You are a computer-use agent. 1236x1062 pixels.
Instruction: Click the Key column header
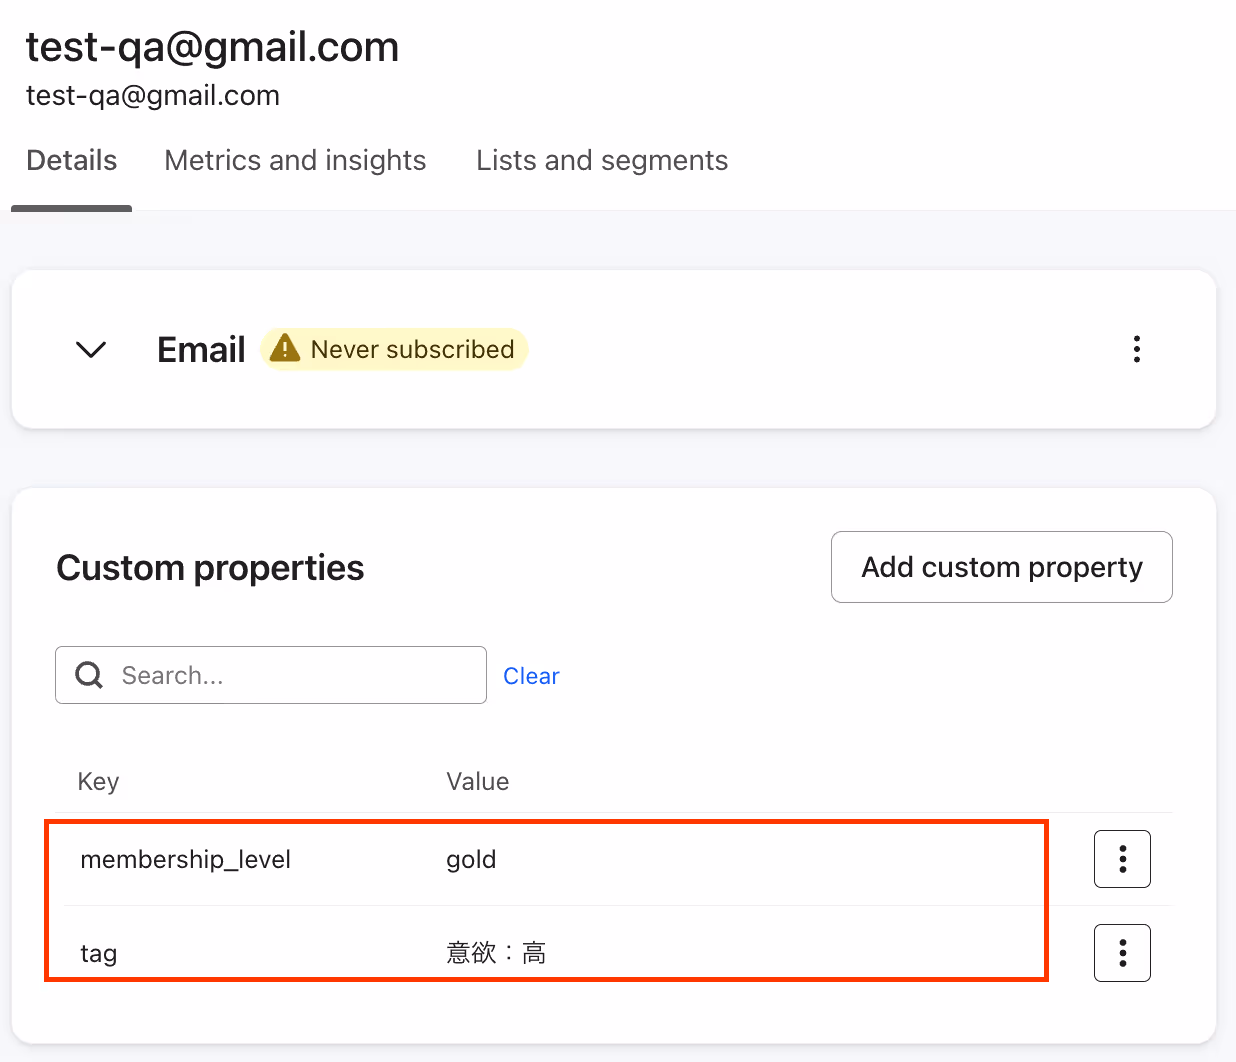(x=98, y=781)
